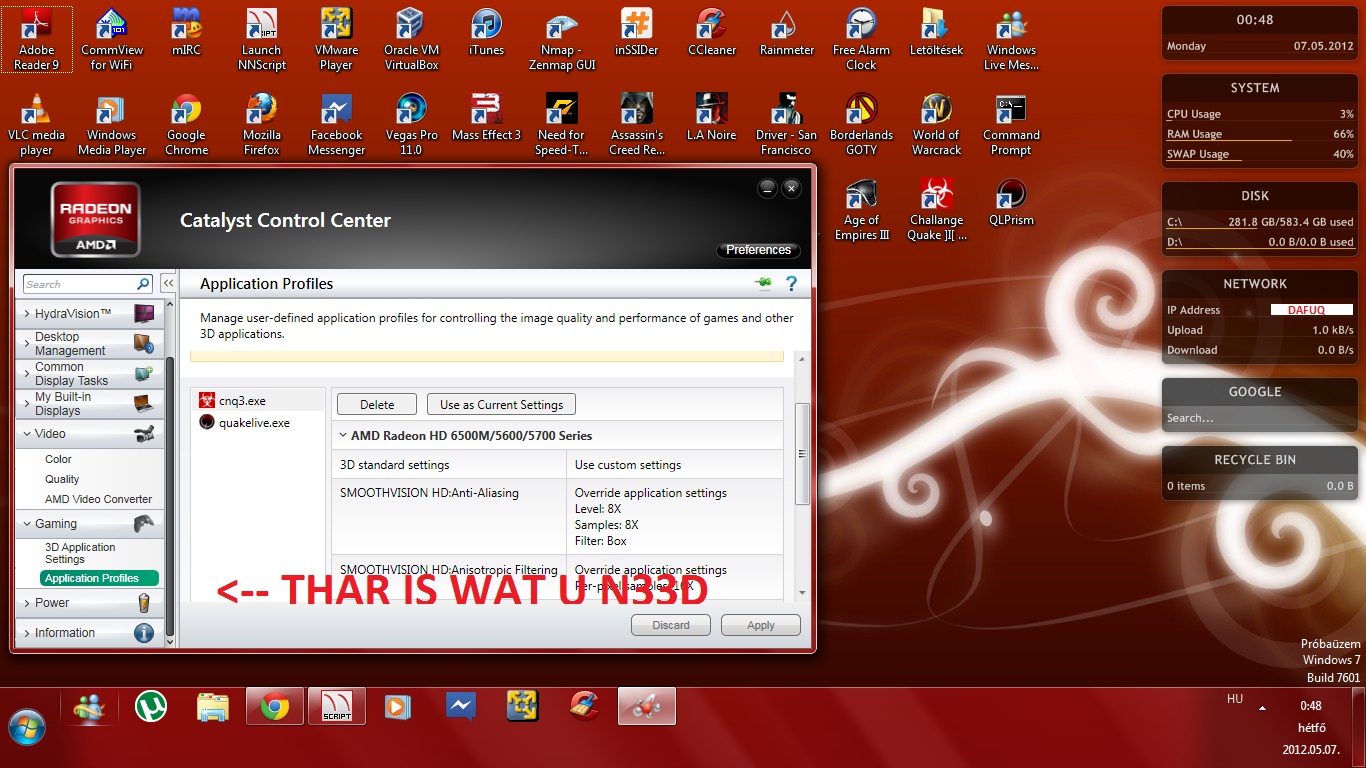Screen dimensions: 1366x768
Task: Open 3D Application Settings page
Action: (x=80, y=553)
